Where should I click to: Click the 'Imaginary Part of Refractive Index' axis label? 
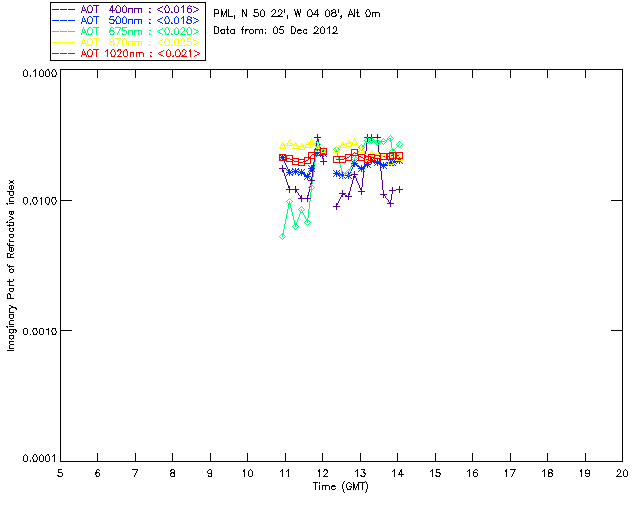(x=11, y=265)
